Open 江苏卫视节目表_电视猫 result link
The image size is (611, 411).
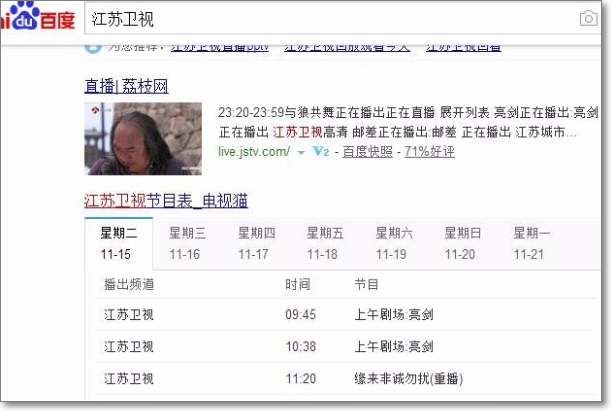pos(166,201)
